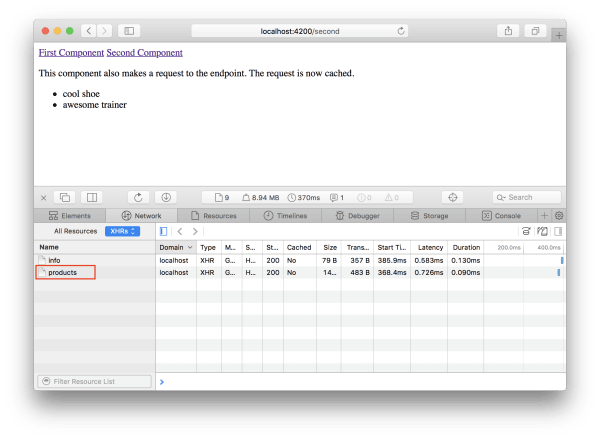This screenshot has width=600, height=439.
Task: Add new inspector tab plus icon
Action: [544, 216]
